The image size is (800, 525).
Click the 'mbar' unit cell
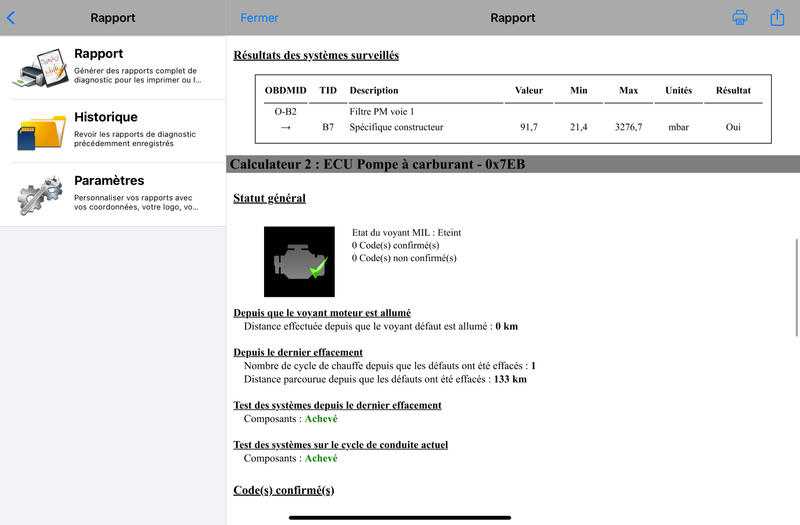[678, 127]
